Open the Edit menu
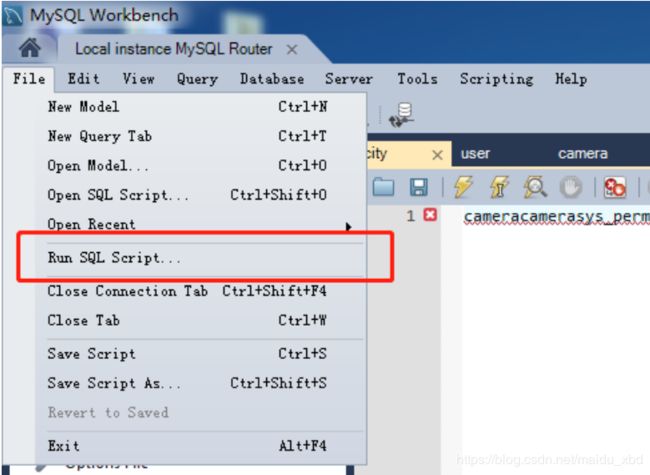650x475 pixels. coord(84,79)
